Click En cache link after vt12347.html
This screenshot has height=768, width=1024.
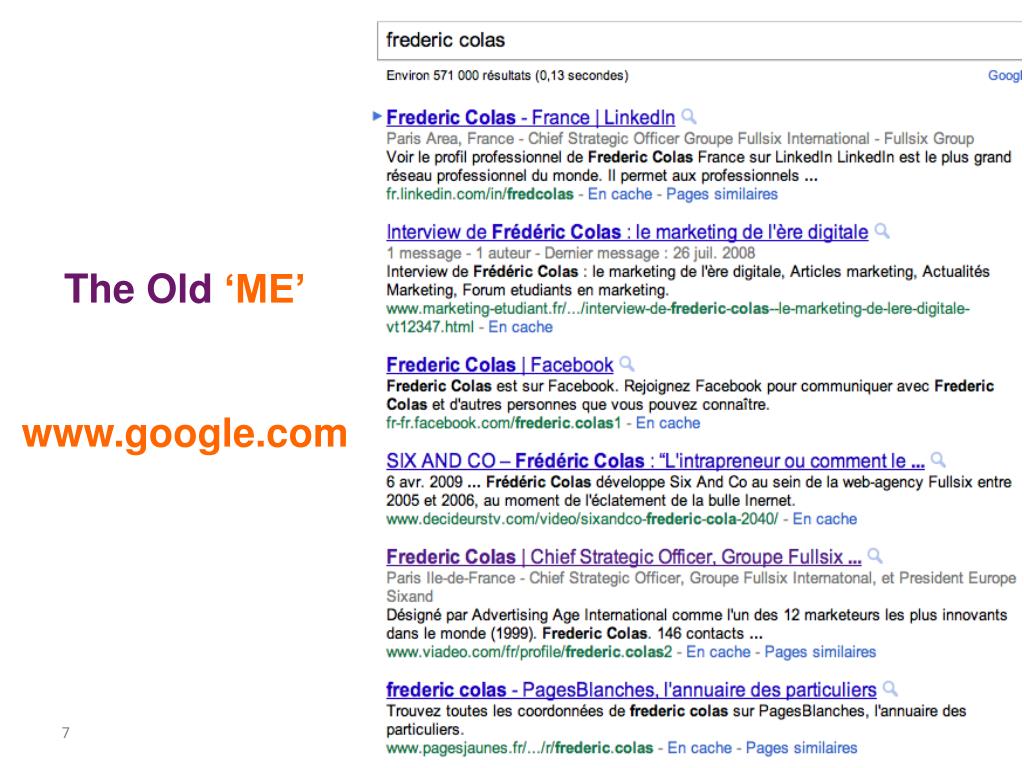point(520,327)
